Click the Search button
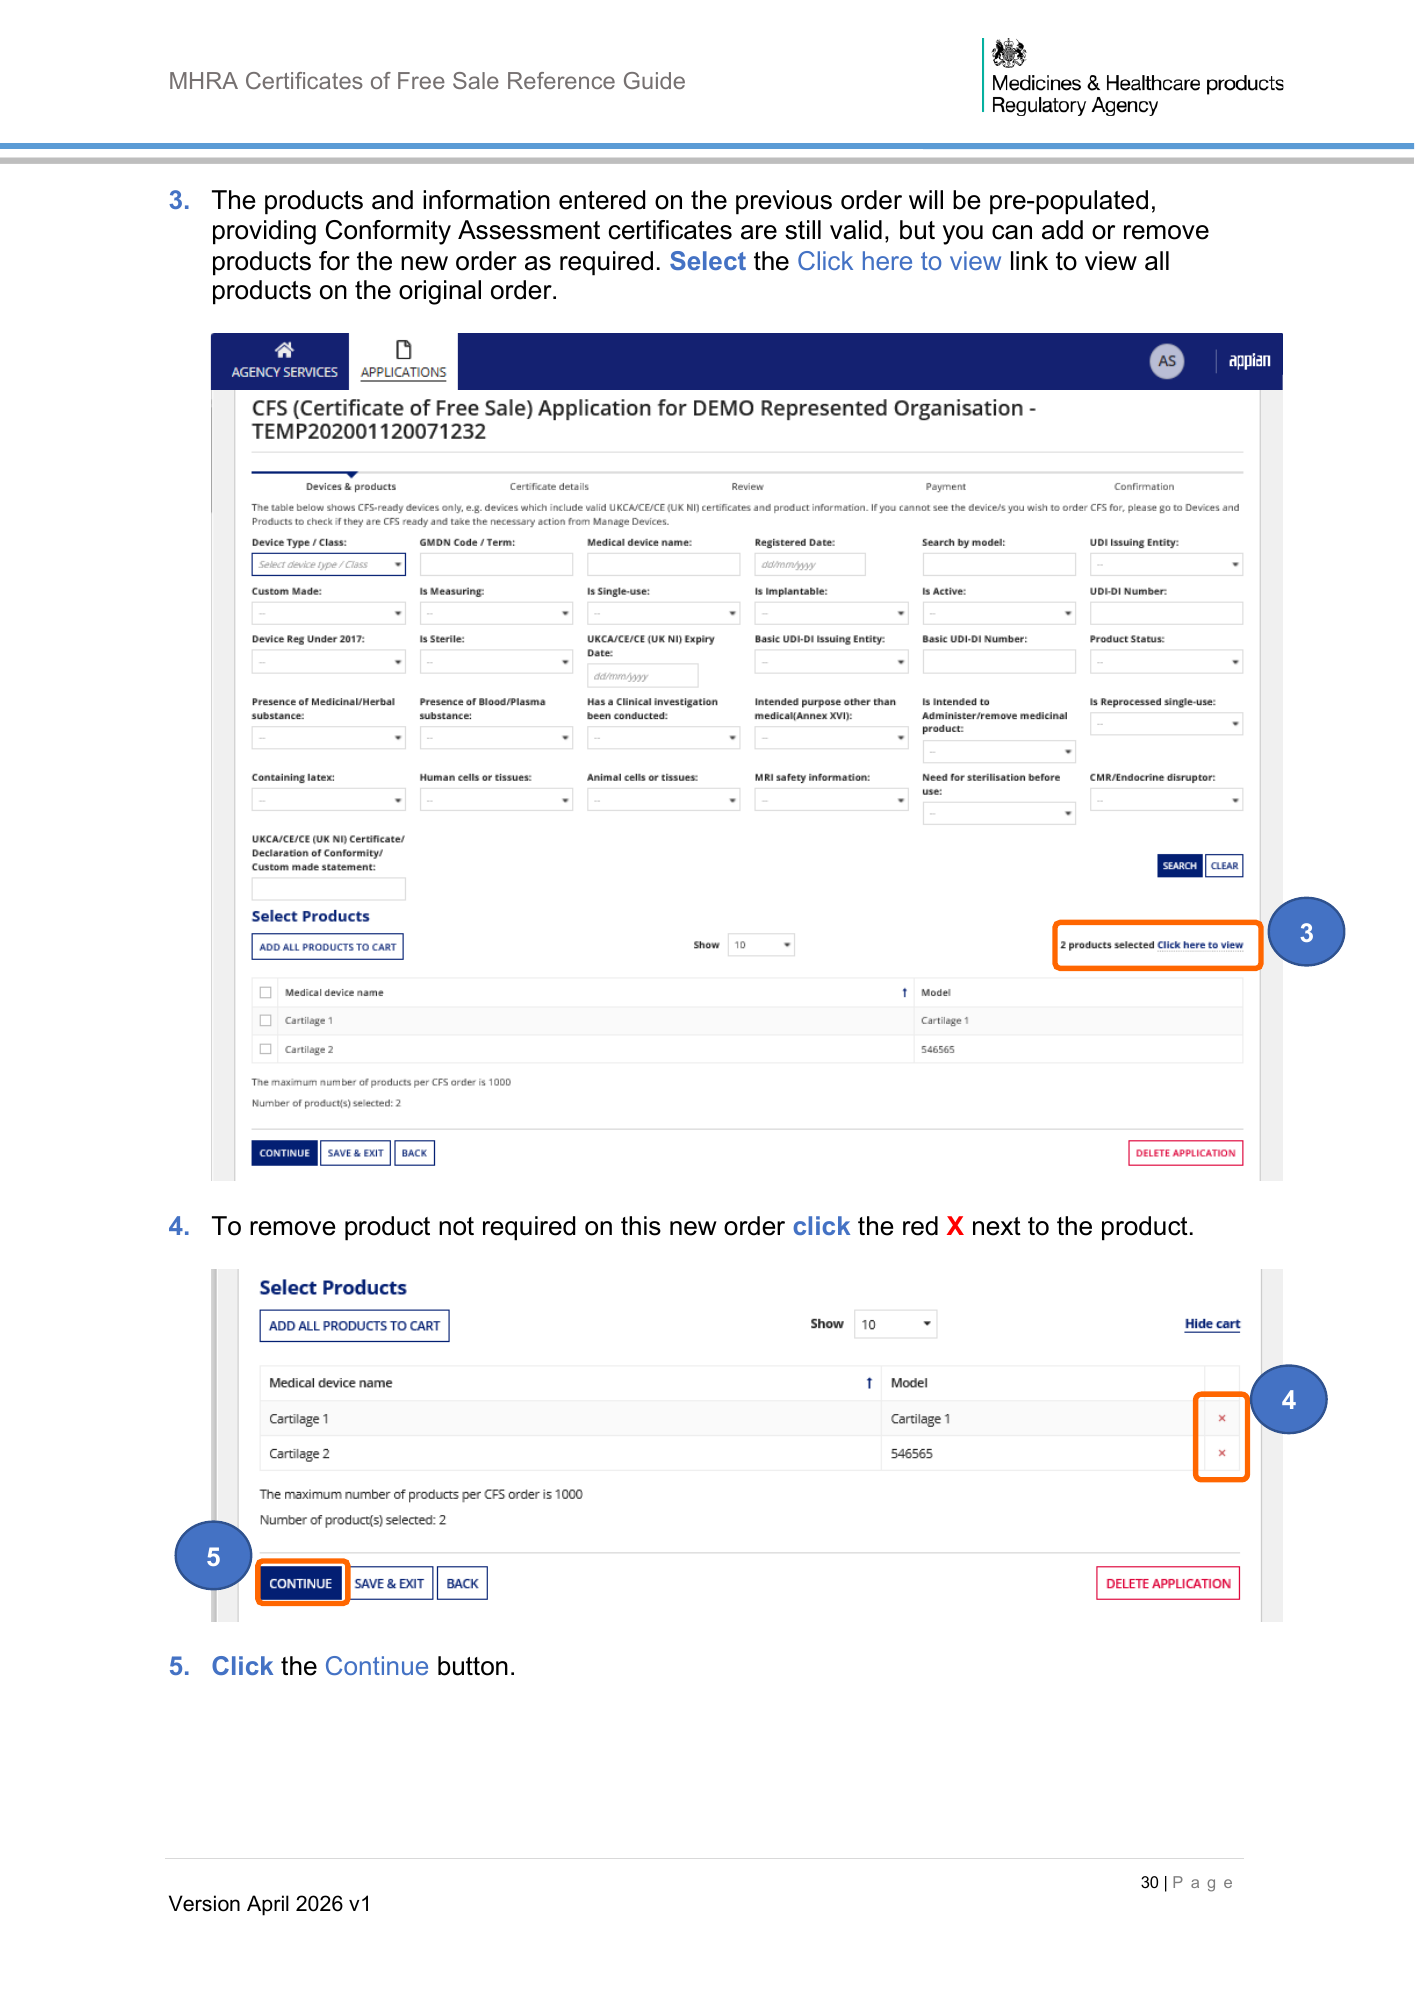 [1179, 866]
